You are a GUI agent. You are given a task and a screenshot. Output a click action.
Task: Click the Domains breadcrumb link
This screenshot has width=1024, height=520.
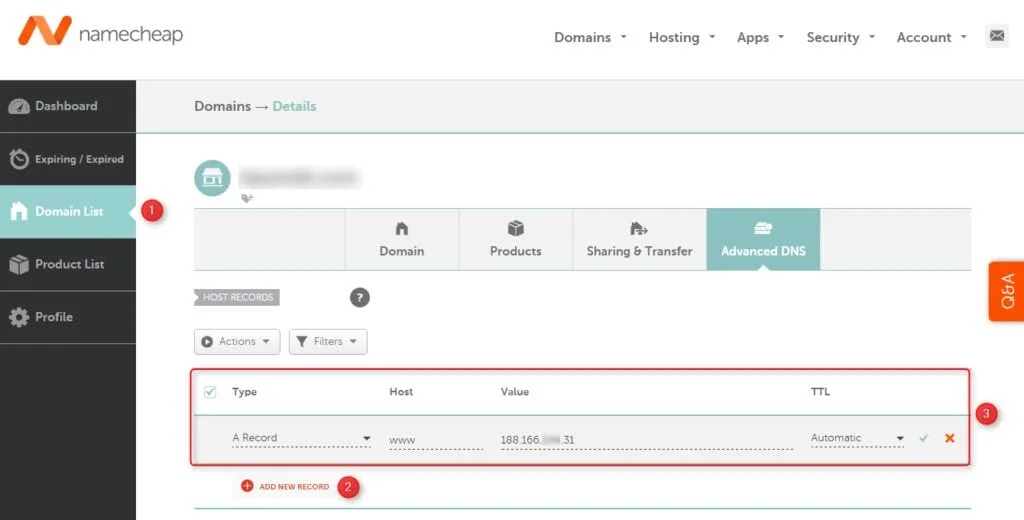tap(222, 106)
